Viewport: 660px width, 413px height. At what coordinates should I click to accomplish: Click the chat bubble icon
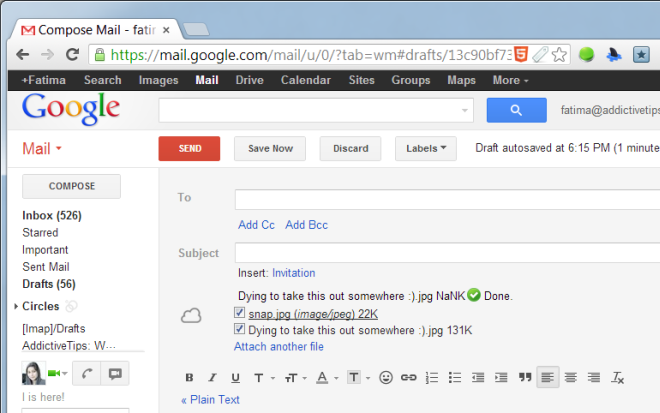pos(115,373)
